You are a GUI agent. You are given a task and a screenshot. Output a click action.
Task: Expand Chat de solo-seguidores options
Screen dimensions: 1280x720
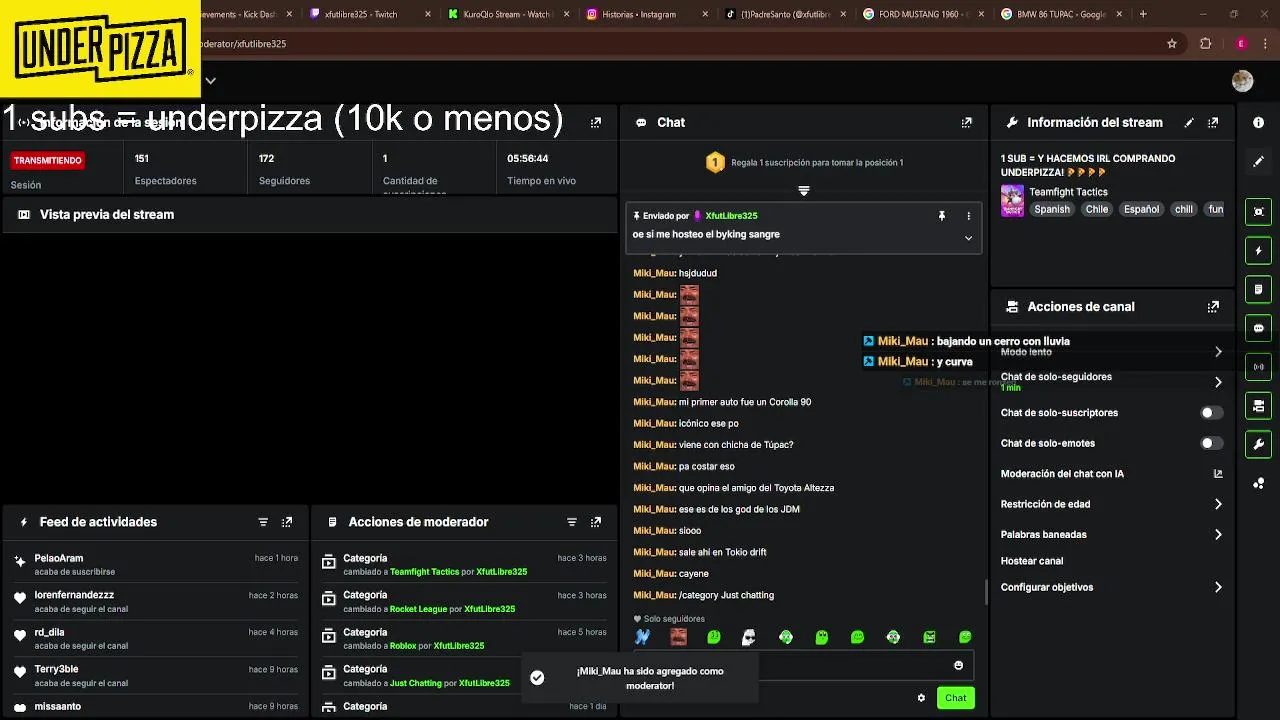coord(1218,382)
